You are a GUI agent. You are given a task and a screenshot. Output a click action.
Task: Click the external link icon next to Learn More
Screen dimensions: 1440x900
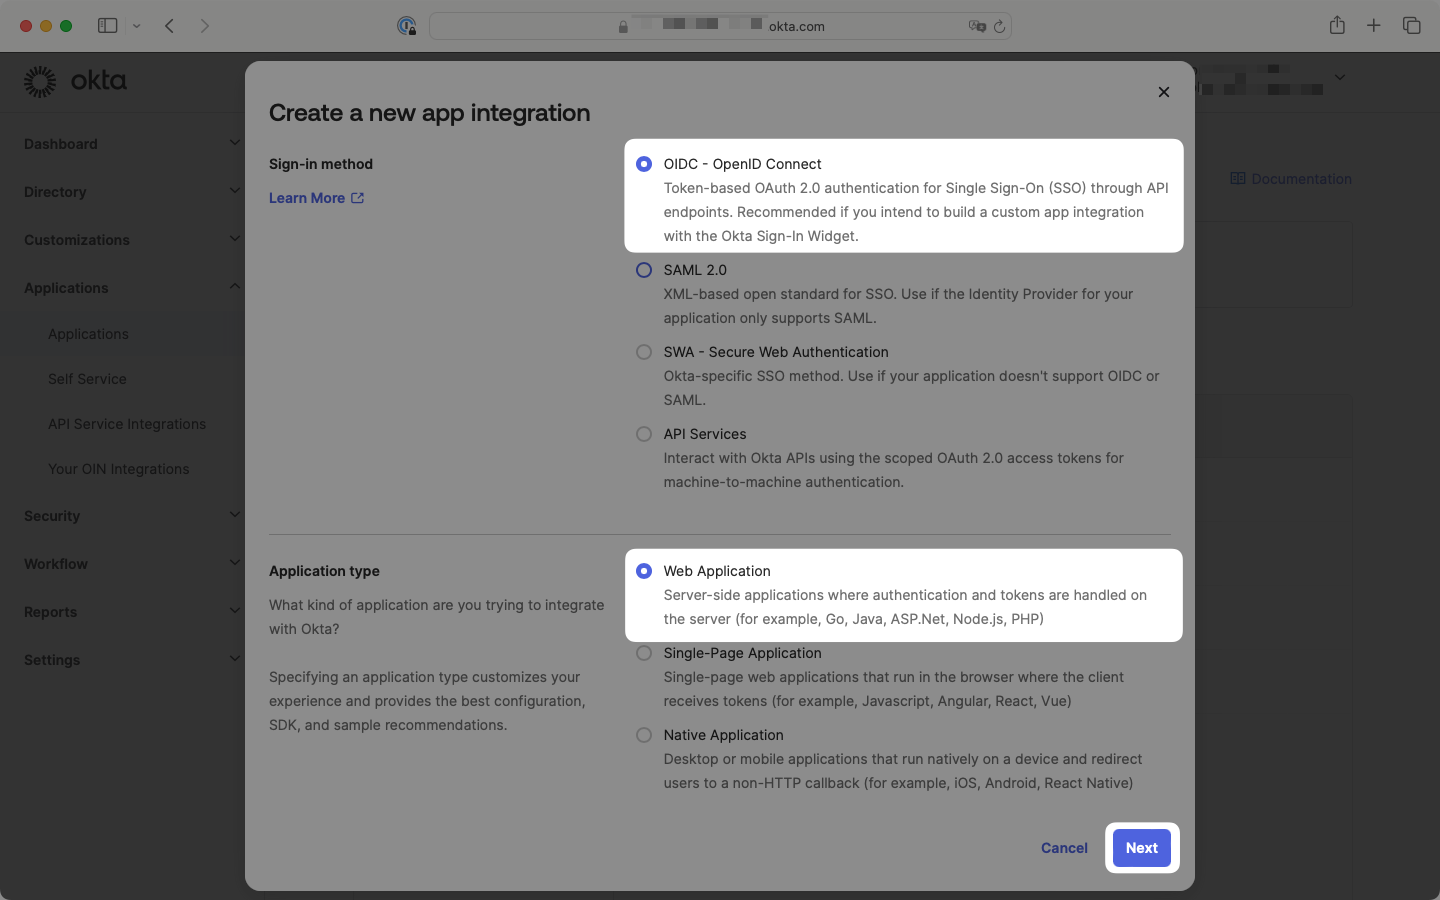356,197
